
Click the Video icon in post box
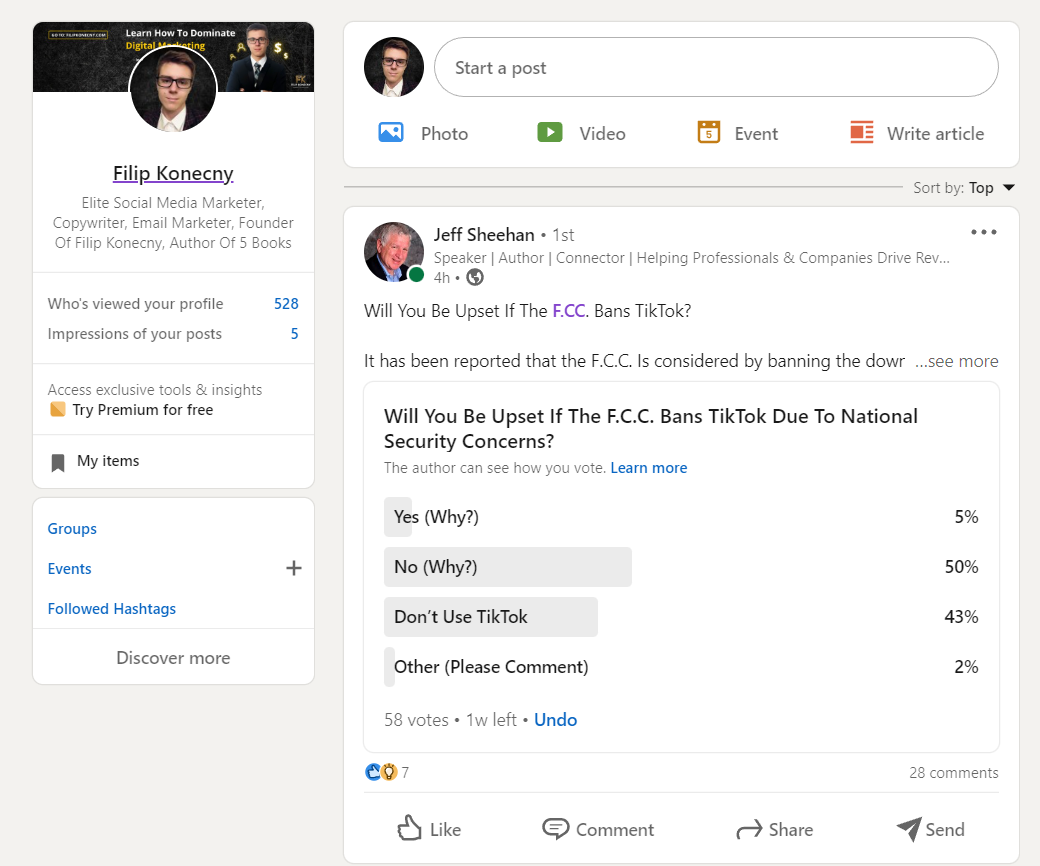tap(550, 132)
